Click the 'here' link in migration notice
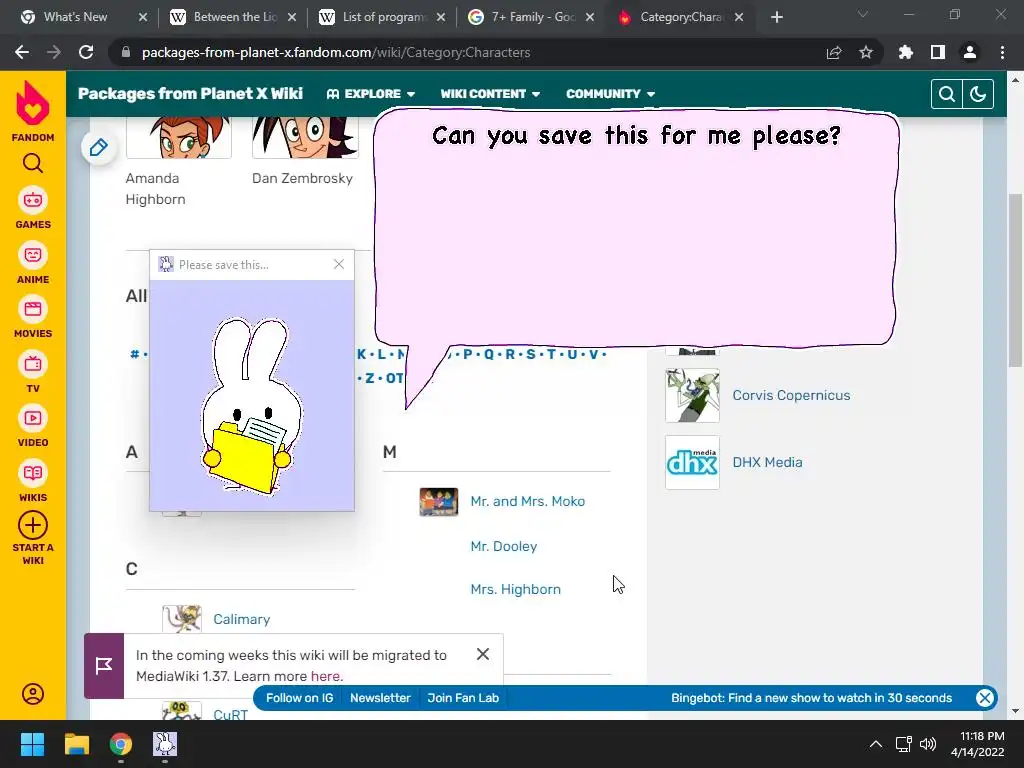Image resolution: width=1024 pixels, height=768 pixels. click(x=325, y=676)
